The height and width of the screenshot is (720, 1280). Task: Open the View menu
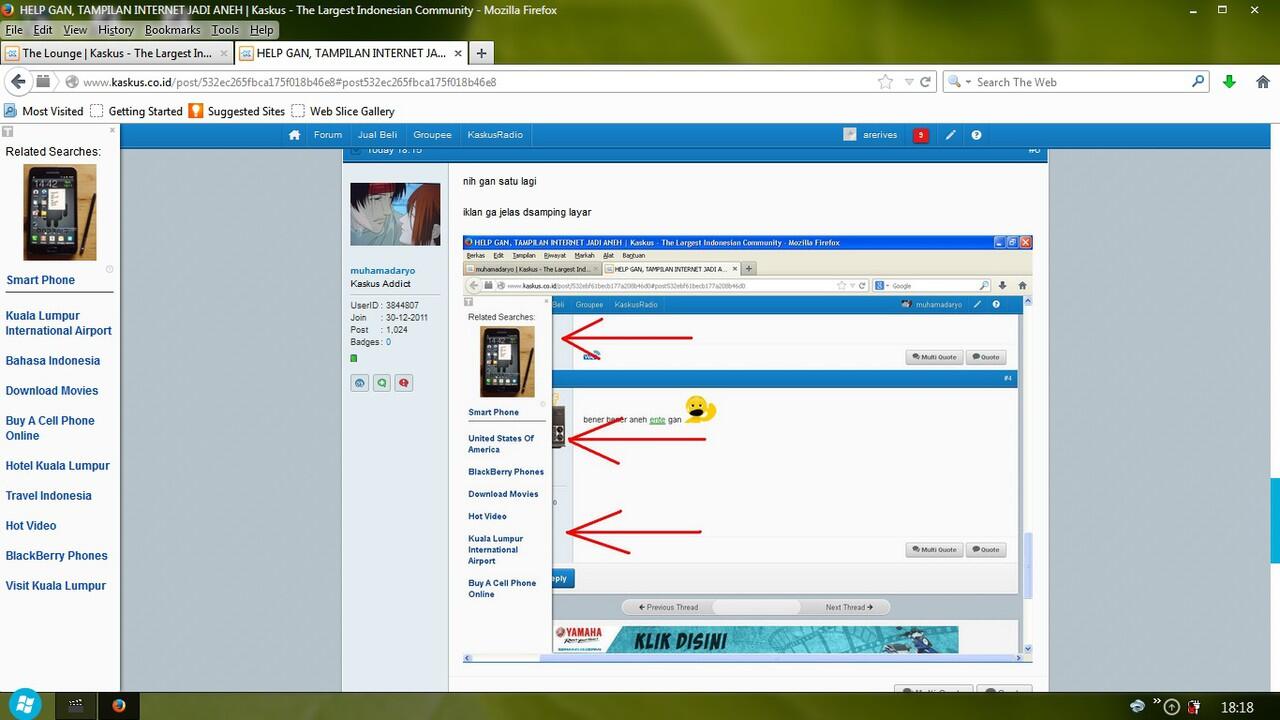tap(76, 30)
